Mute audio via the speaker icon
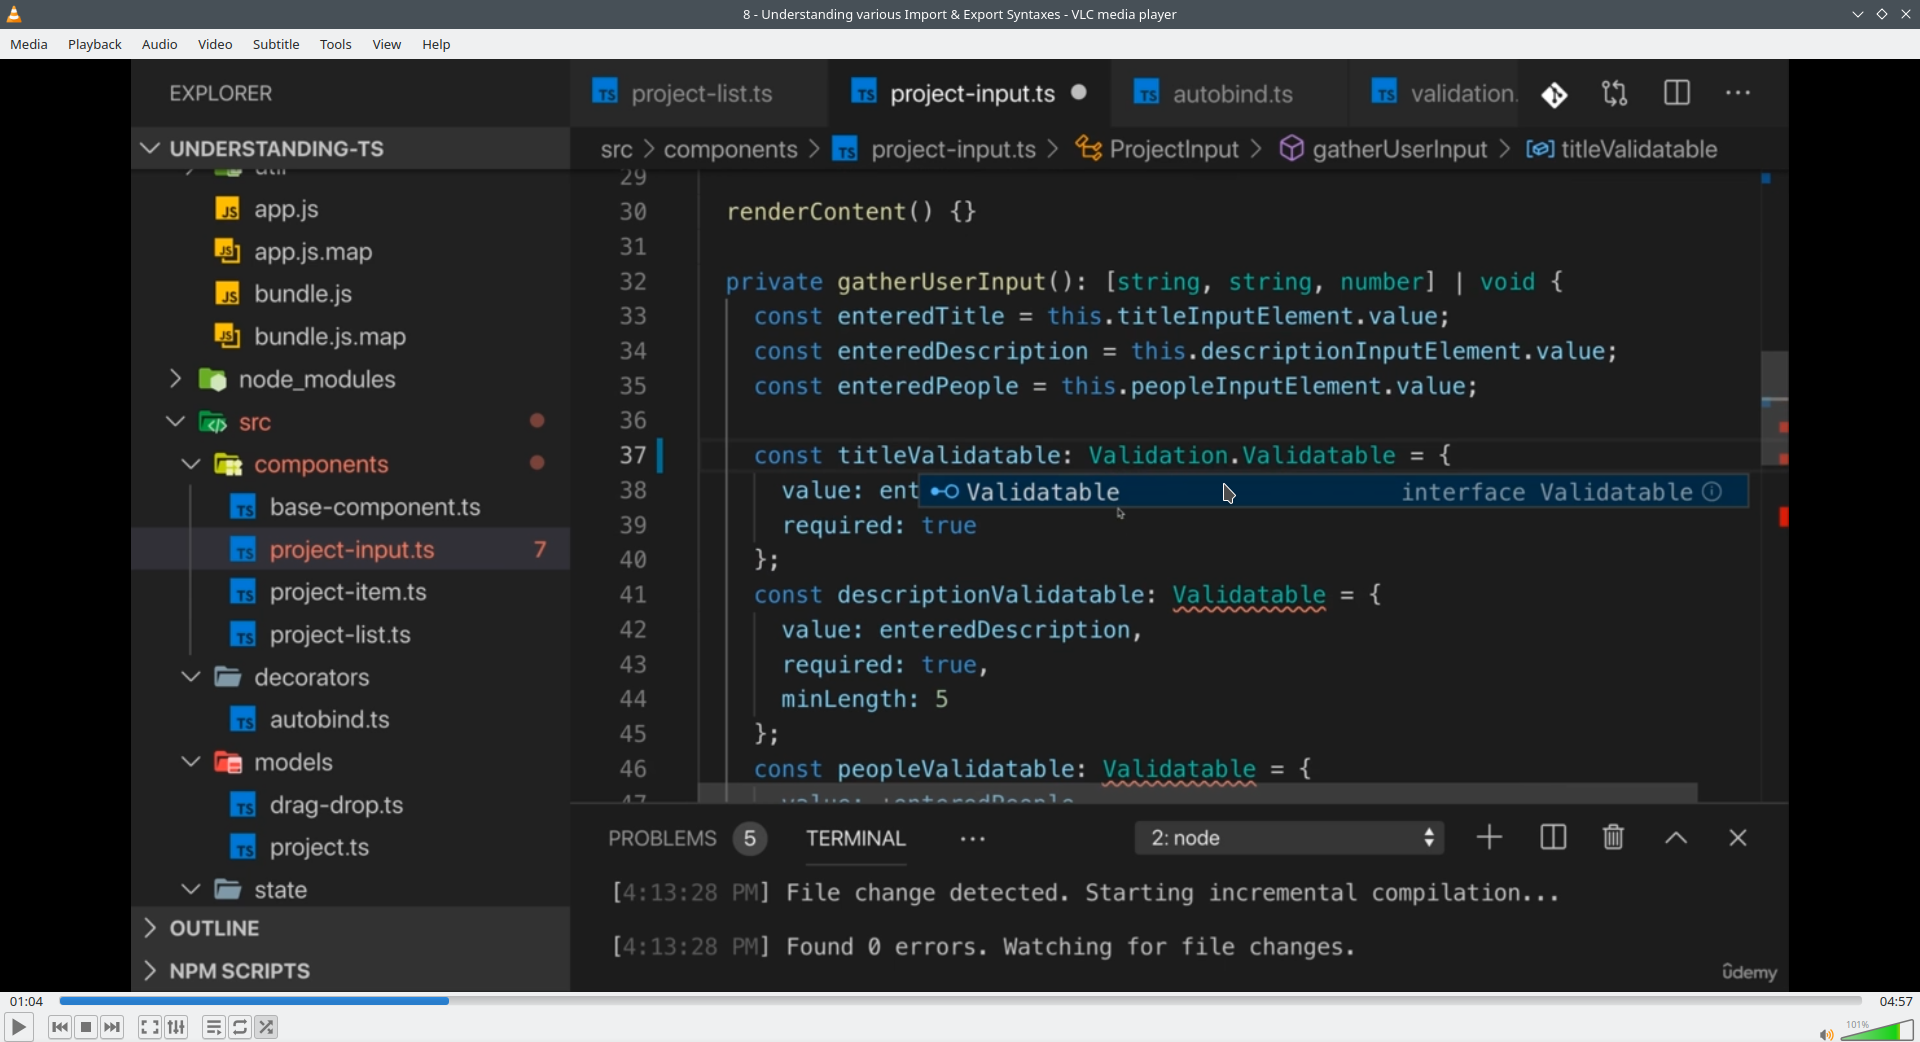Image resolution: width=1920 pixels, height=1042 pixels. (x=1826, y=1034)
